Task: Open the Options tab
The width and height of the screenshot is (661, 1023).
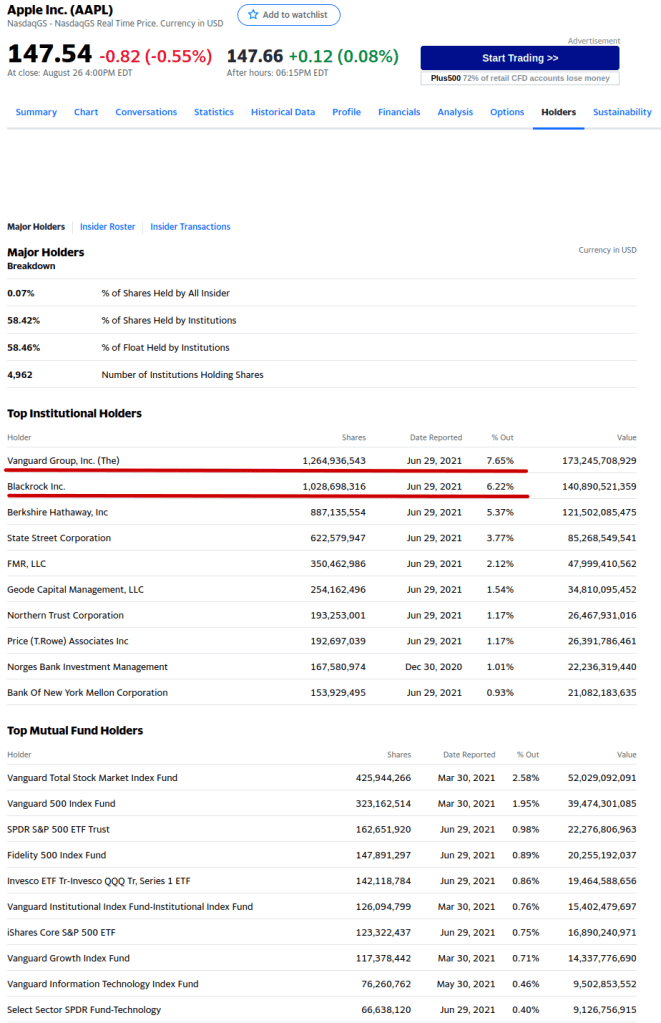Action: click(507, 112)
